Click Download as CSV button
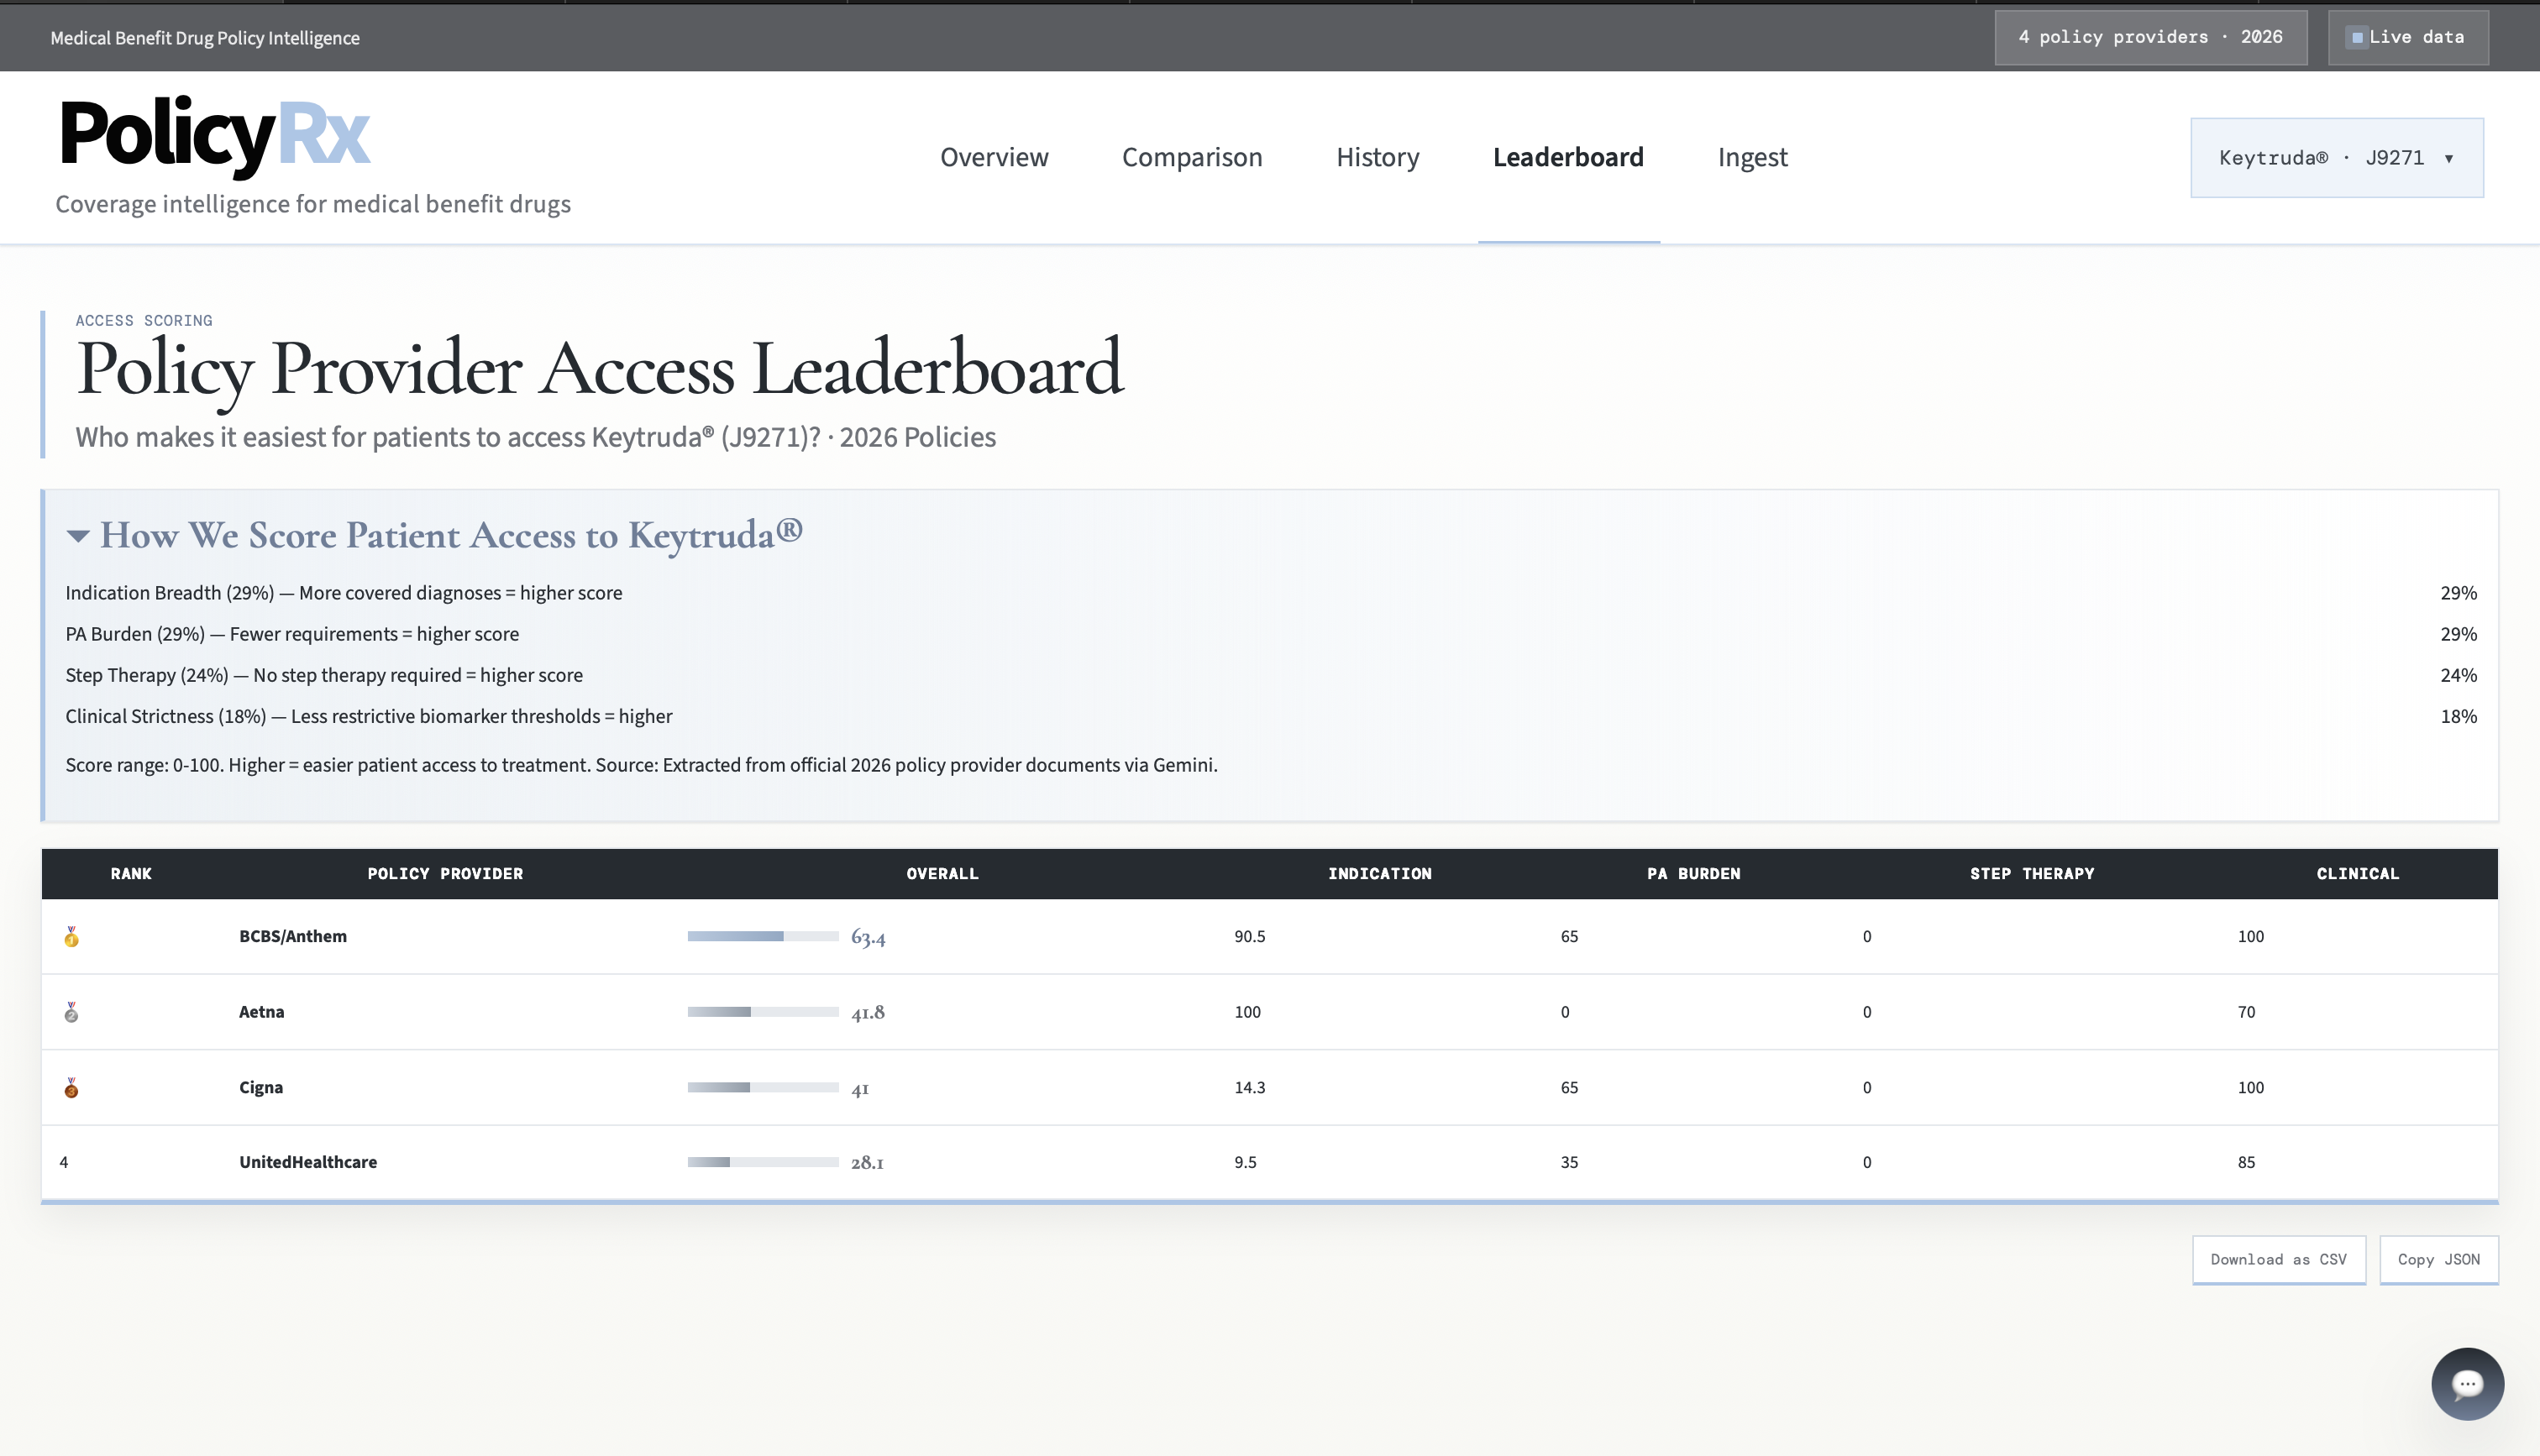Image resolution: width=2540 pixels, height=1456 pixels. click(2278, 1260)
